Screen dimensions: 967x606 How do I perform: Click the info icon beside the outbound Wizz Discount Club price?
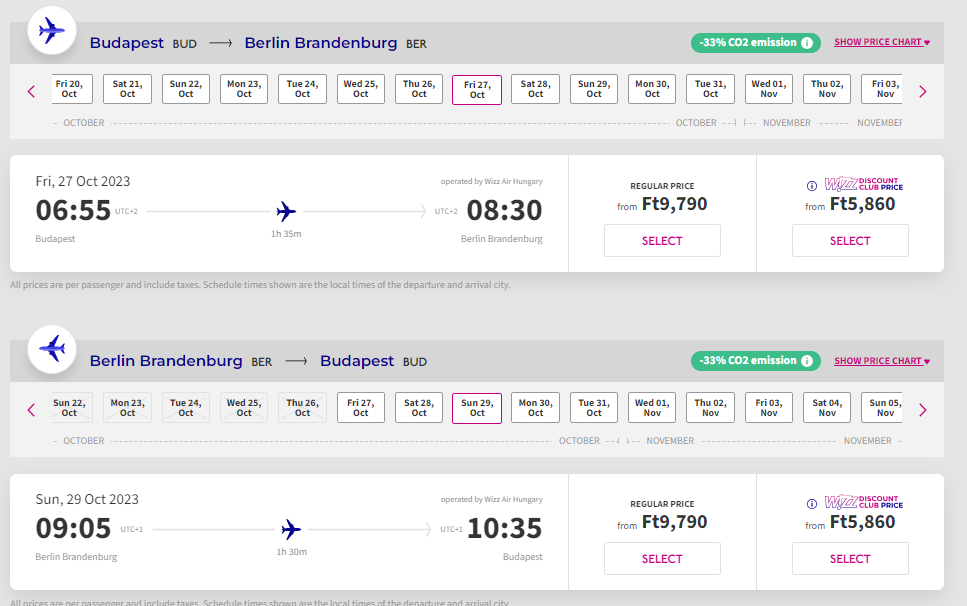pyautogui.click(x=812, y=186)
